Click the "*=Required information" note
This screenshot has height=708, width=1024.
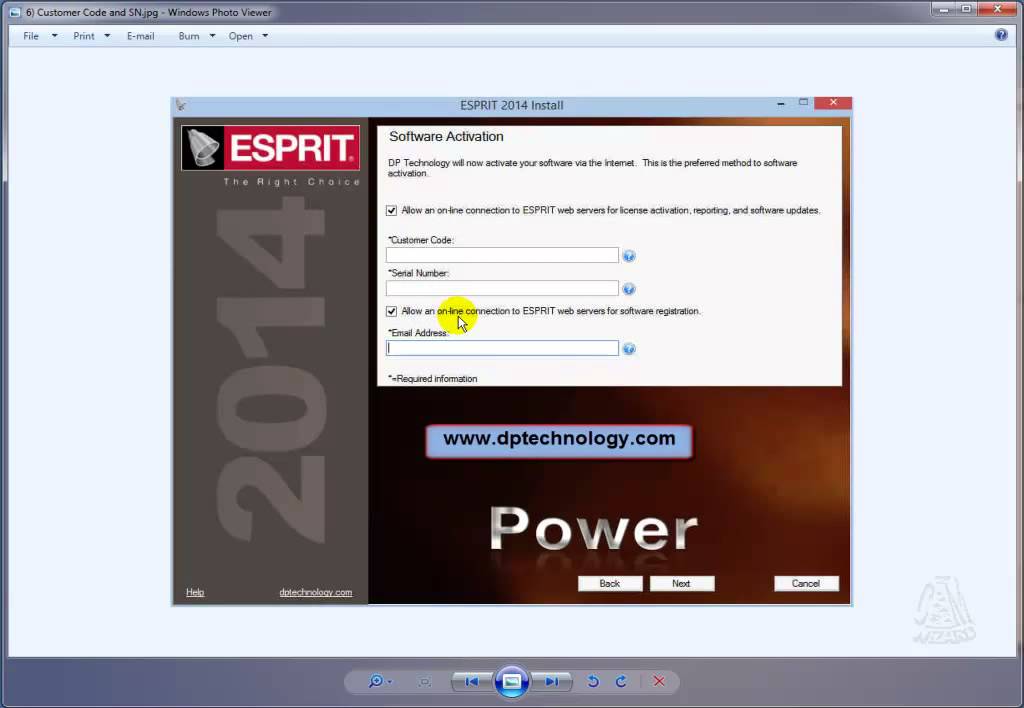[432, 379]
